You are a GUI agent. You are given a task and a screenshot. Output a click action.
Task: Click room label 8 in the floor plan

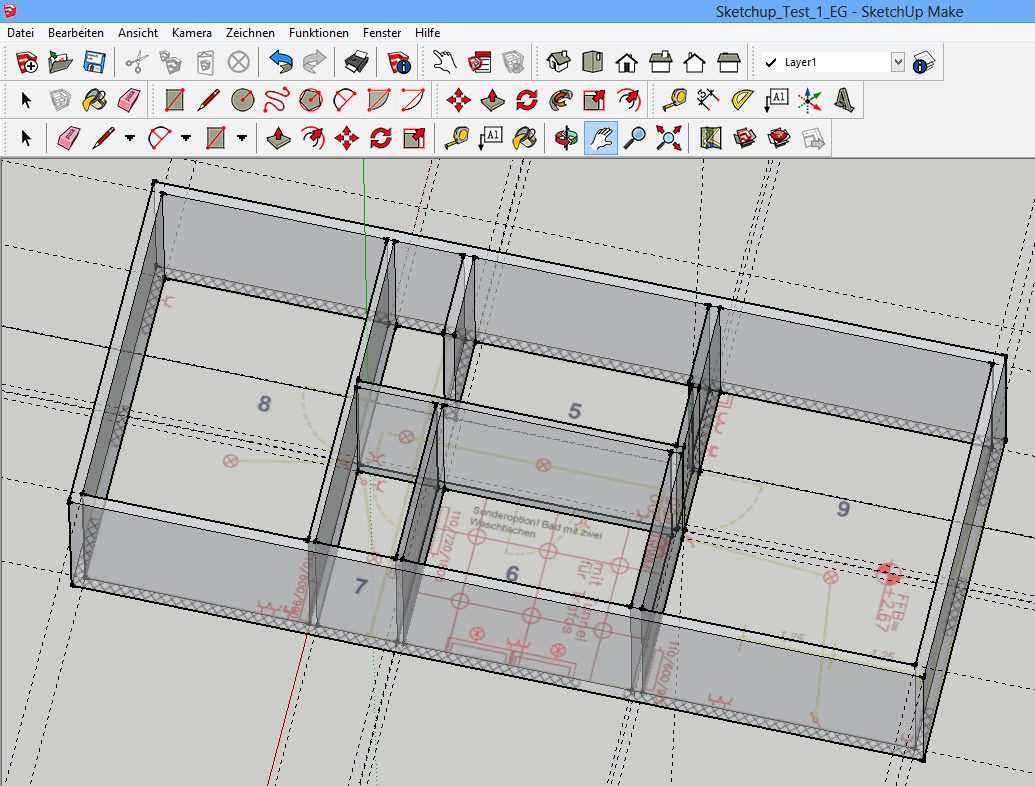click(x=264, y=403)
